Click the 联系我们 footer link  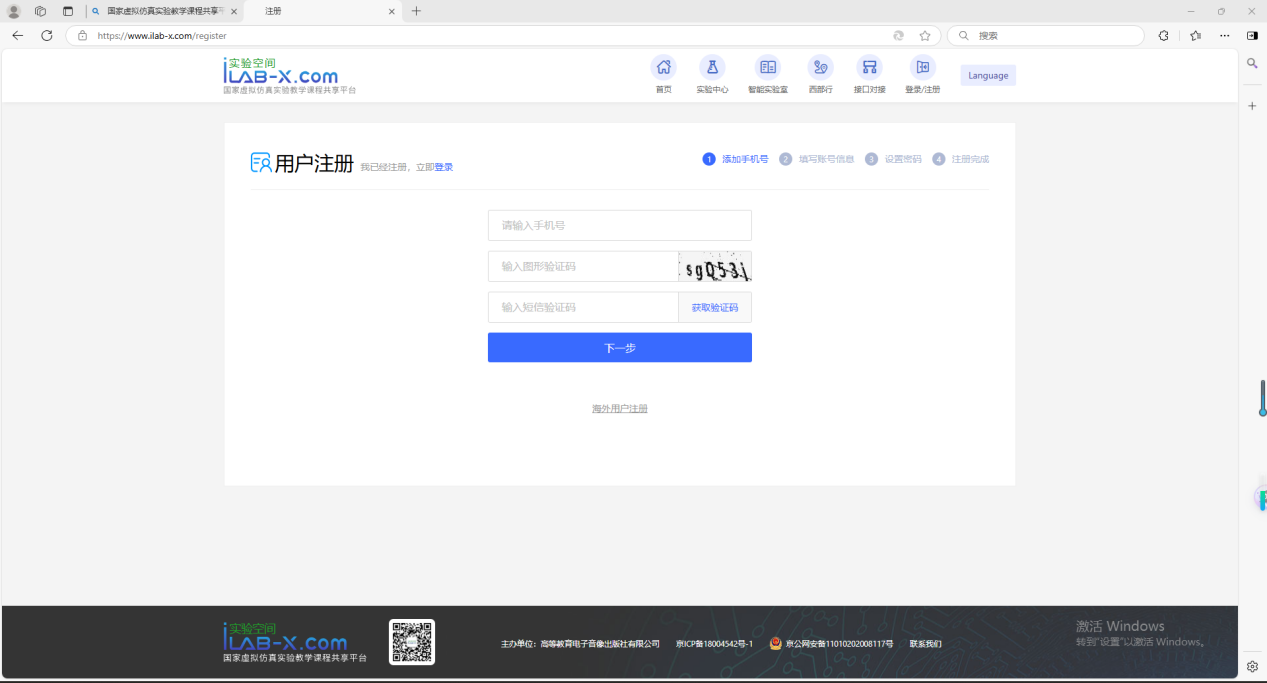coord(925,644)
